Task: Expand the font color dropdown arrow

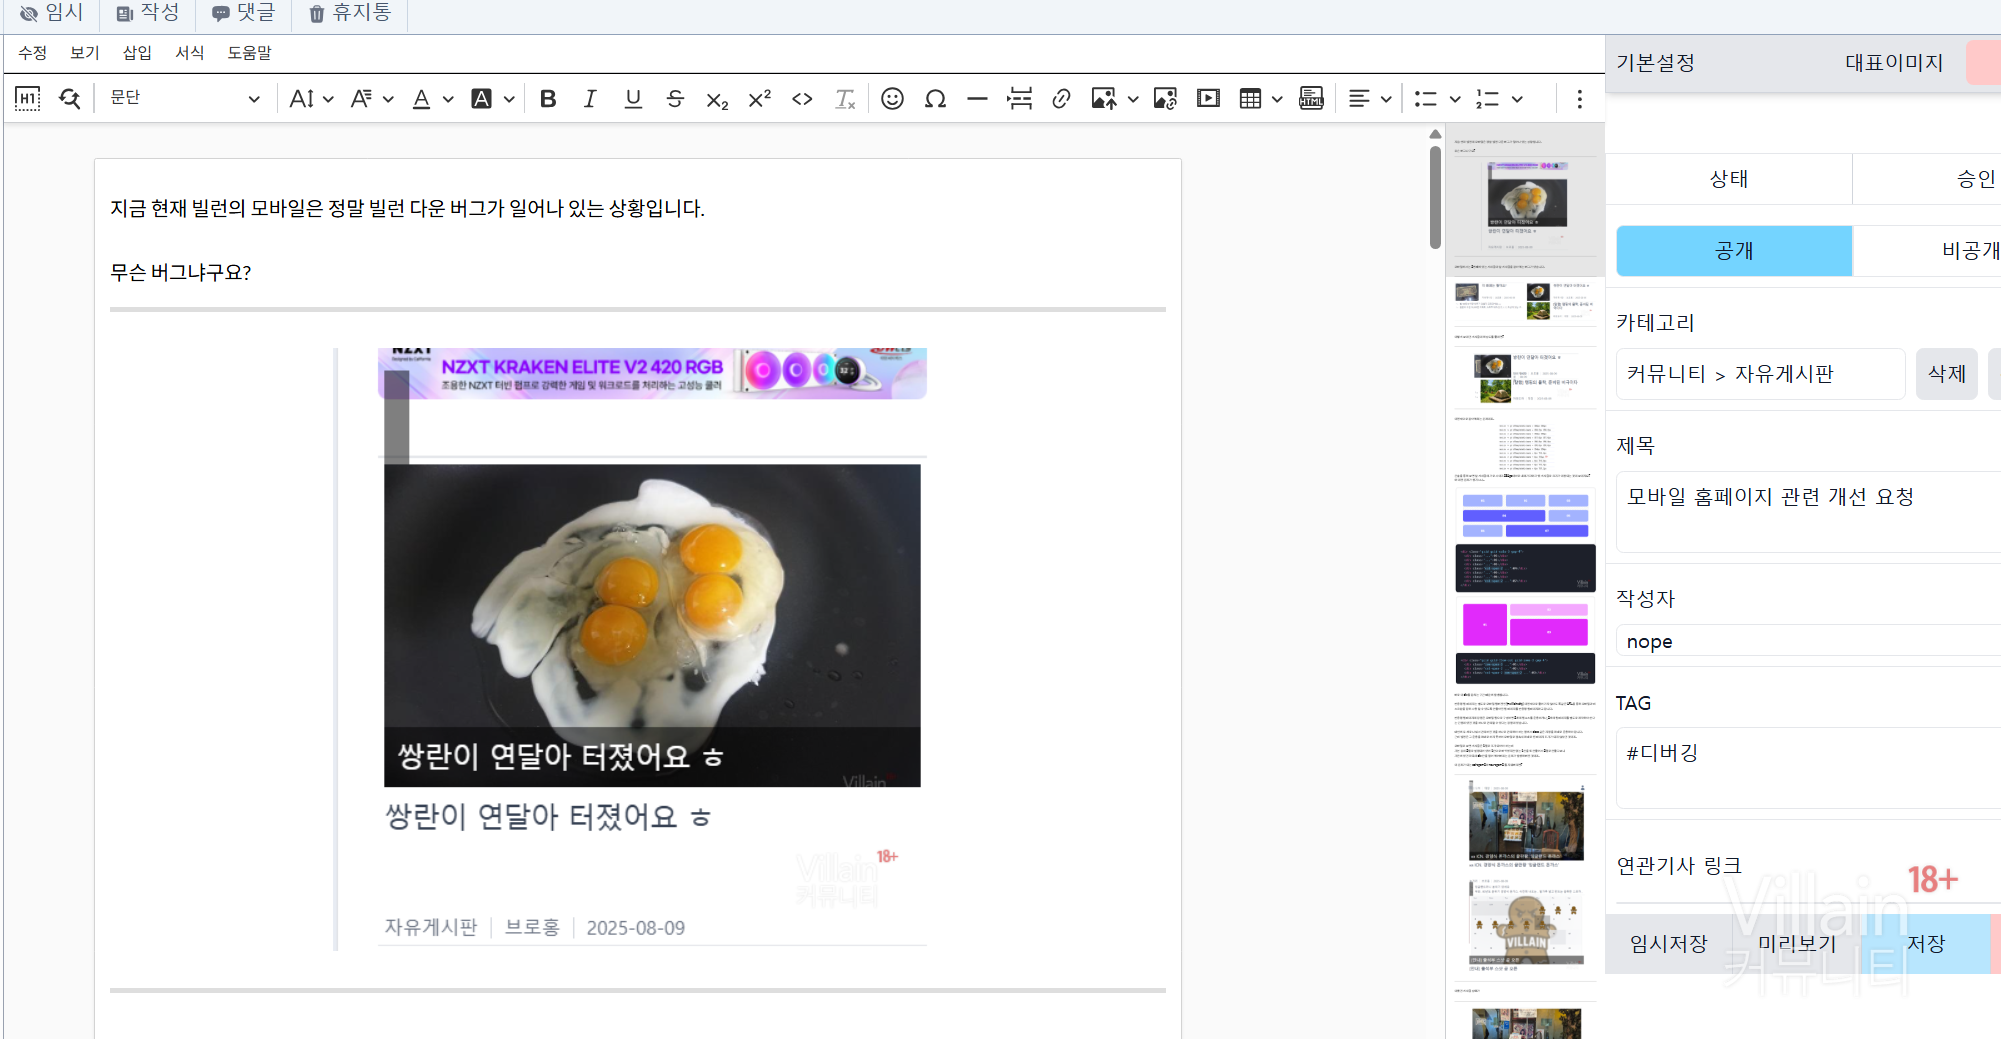Action: (448, 99)
